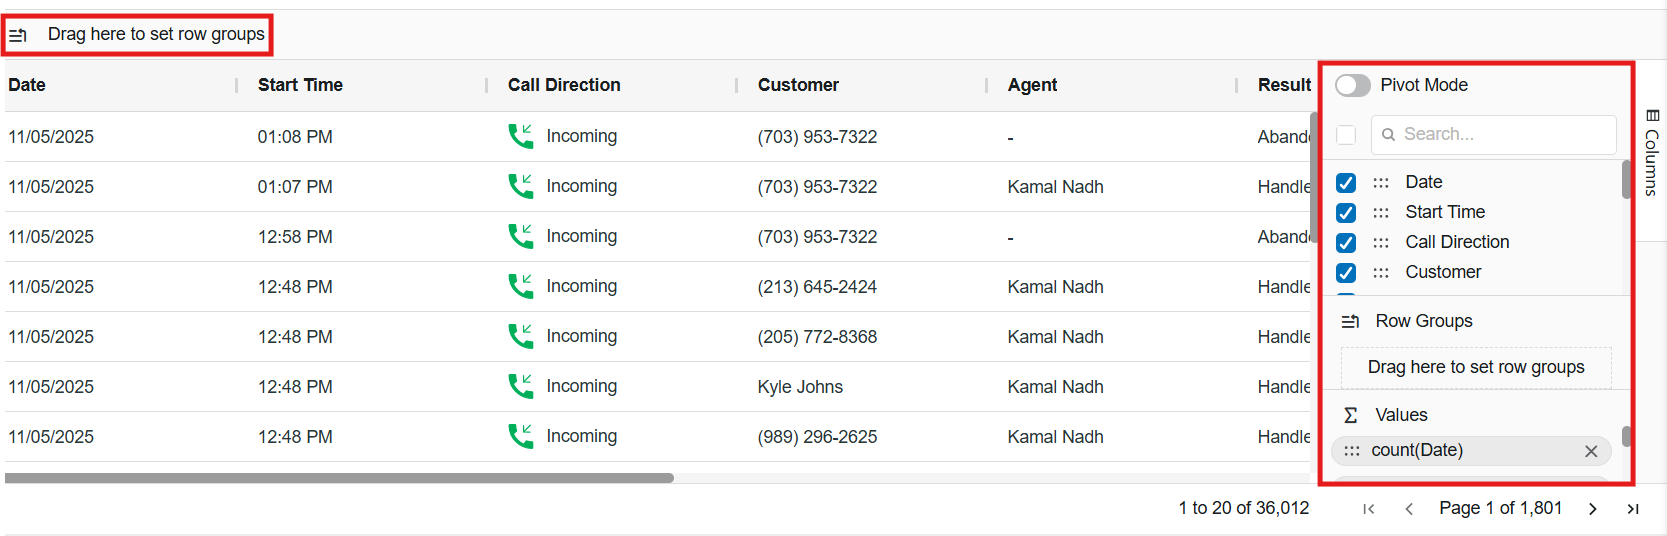Click the Row Groups icon in the side panel
Image resolution: width=1667 pixels, height=536 pixels.
coord(1351,322)
